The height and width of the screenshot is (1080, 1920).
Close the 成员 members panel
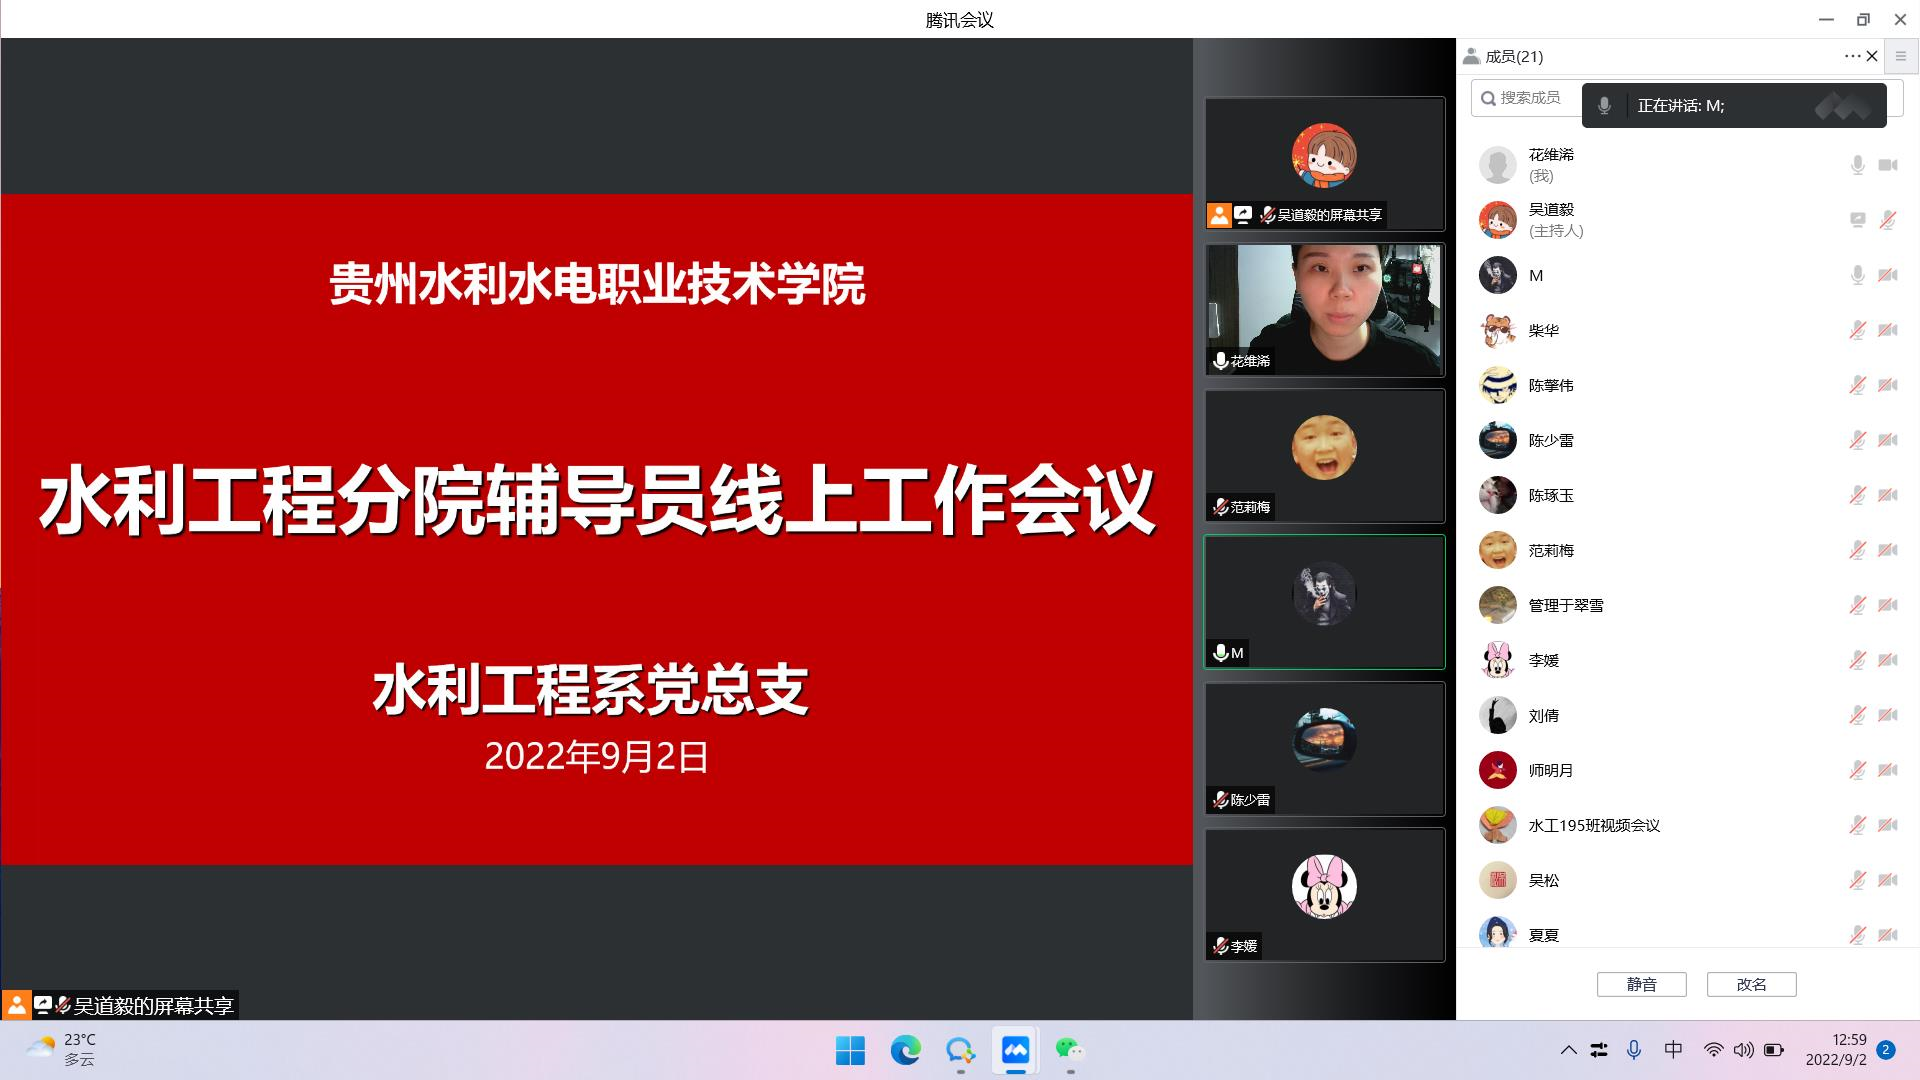[x=1872, y=56]
